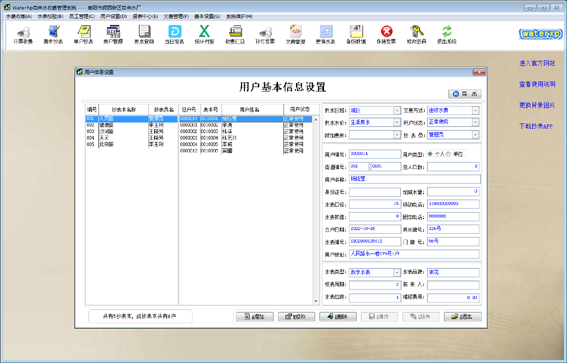Click the 删除 delete button
567x363 pixels.
click(x=338, y=317)
